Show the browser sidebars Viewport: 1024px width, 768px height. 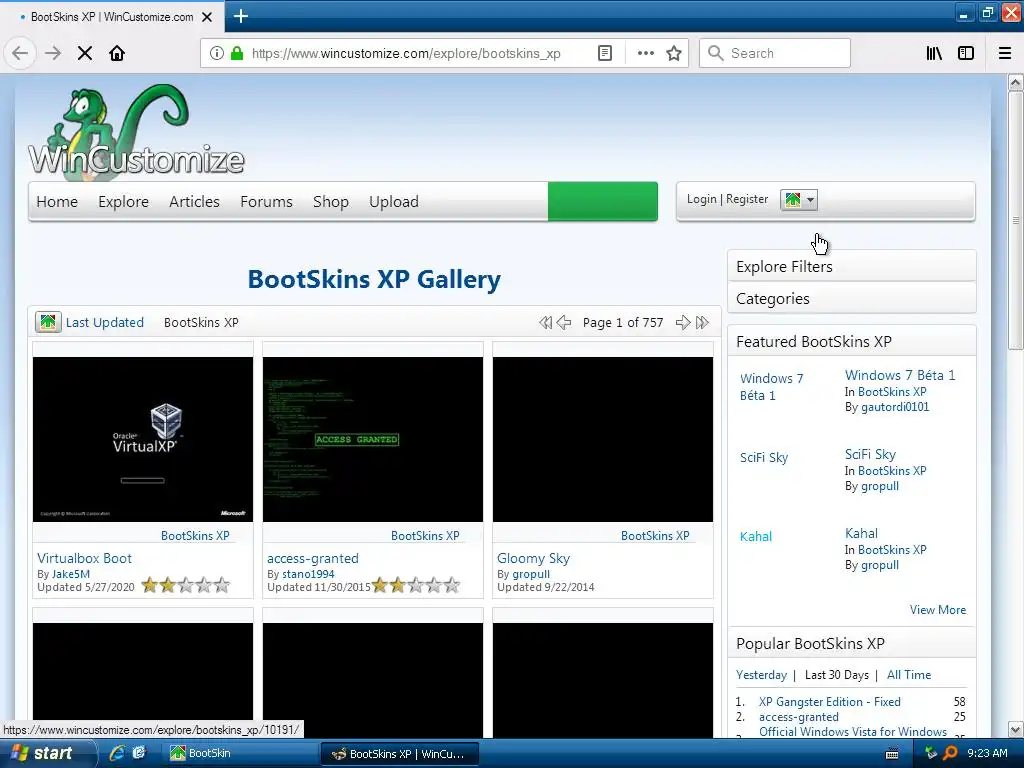click(x=966, y=53)
